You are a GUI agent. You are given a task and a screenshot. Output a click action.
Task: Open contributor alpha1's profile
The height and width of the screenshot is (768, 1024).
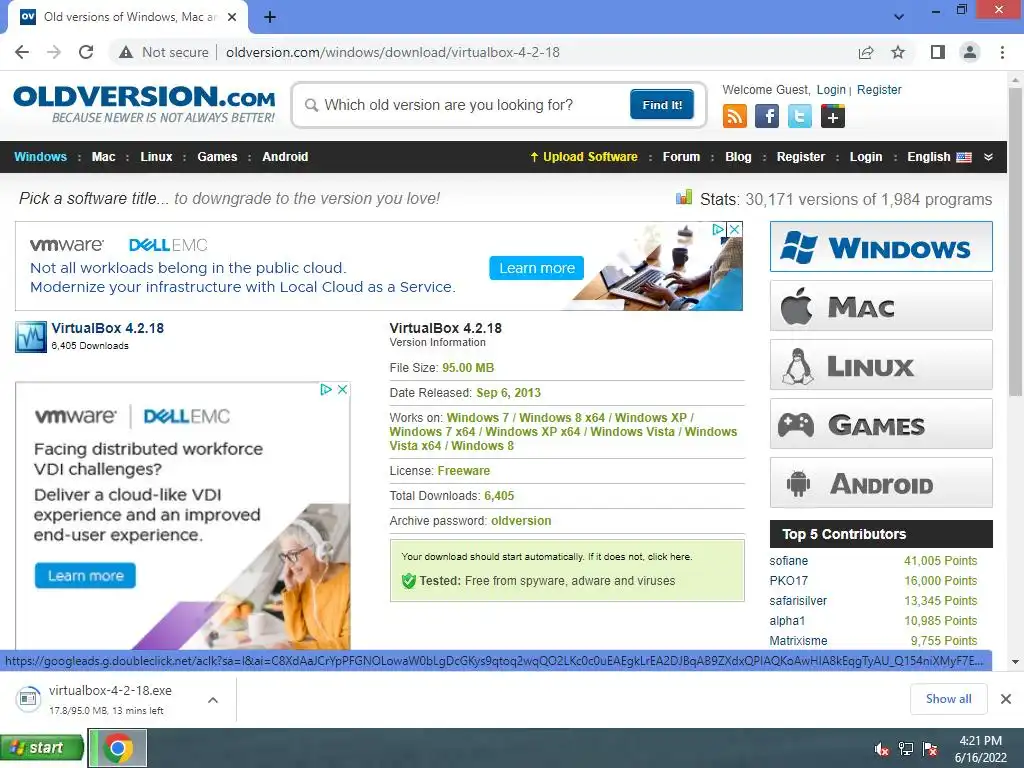pyautogui.click(x=787, y=620)
